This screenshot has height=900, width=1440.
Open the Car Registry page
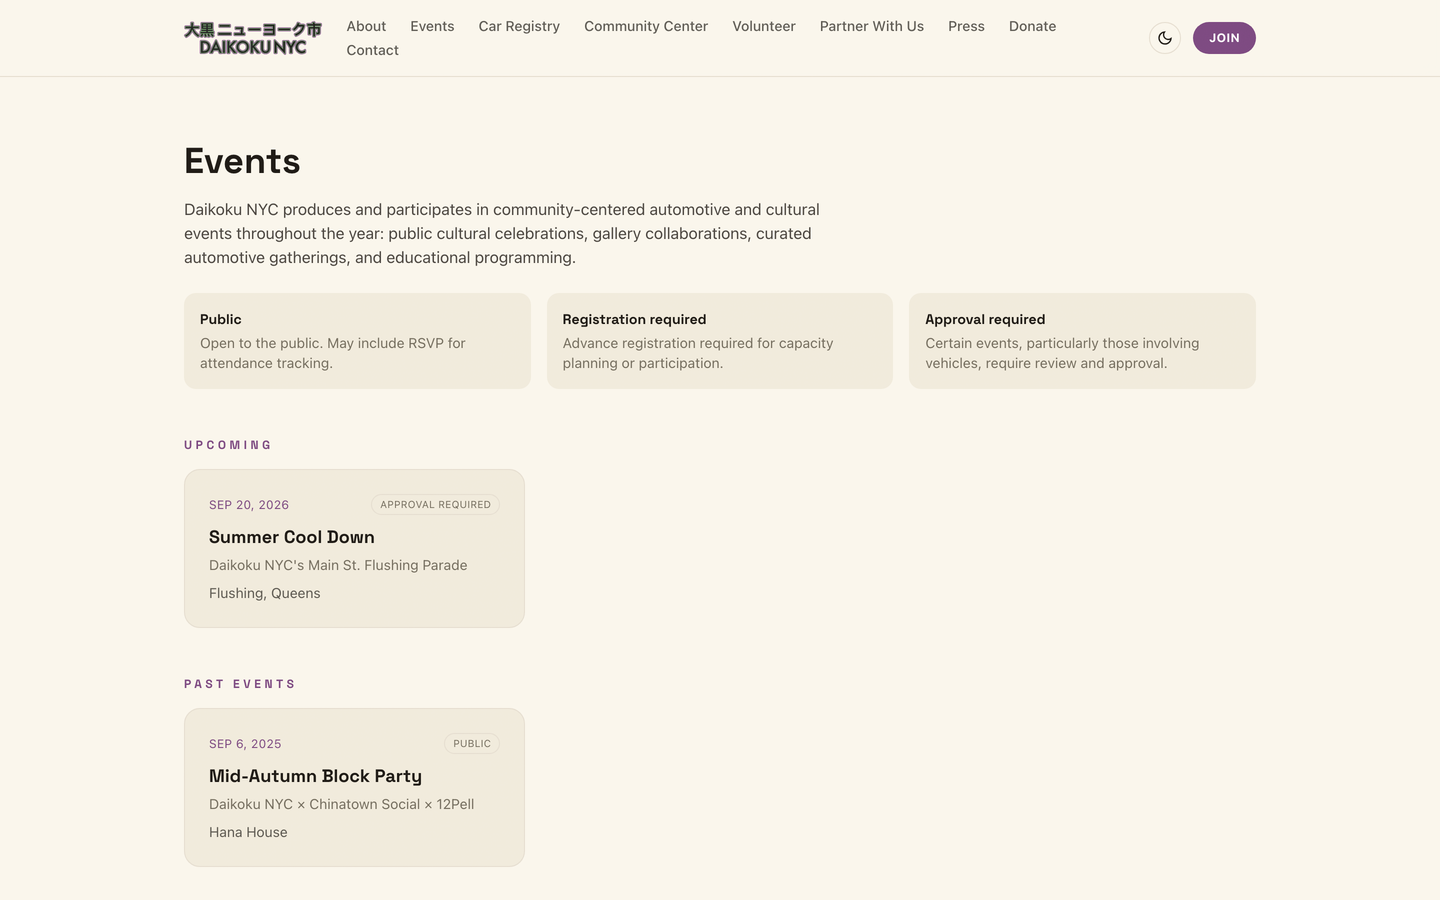pyautogui.click(x=519, y=26)
